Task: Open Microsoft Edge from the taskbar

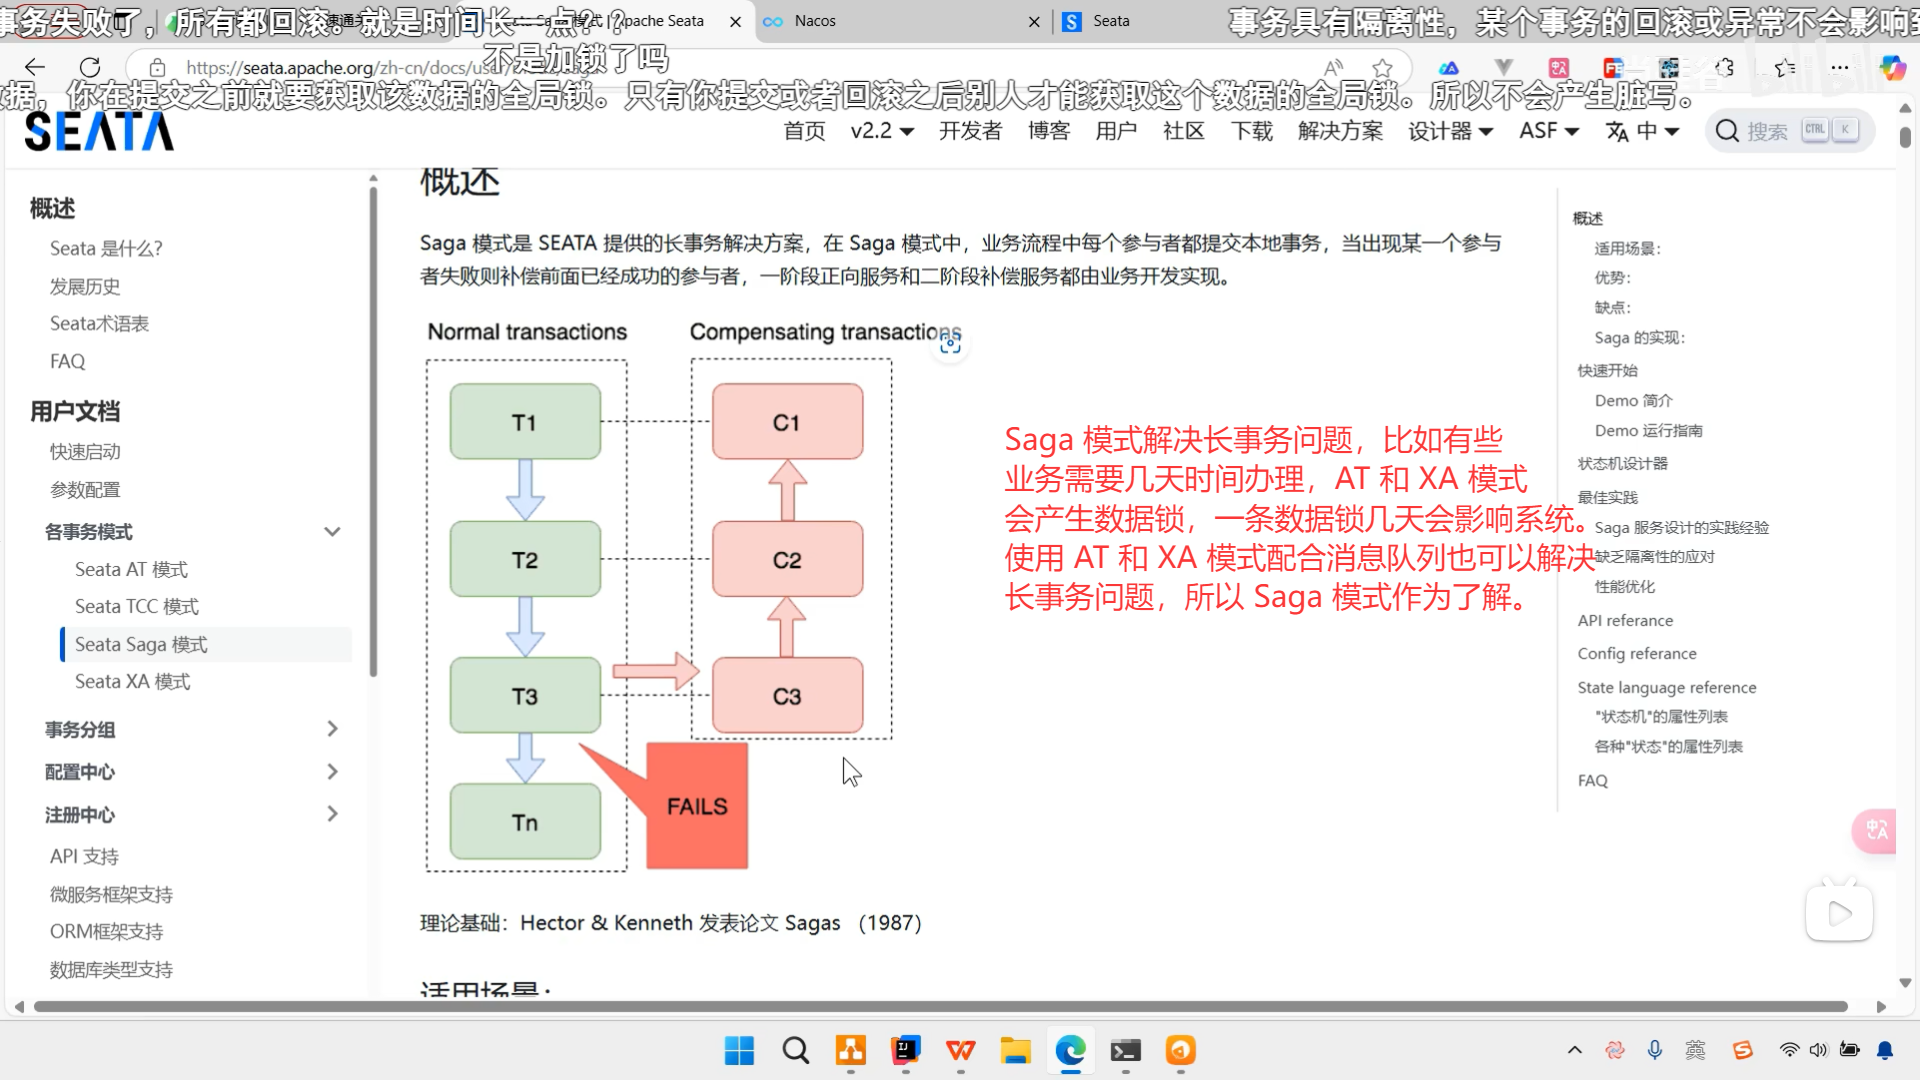Action: [1070, 1051]
